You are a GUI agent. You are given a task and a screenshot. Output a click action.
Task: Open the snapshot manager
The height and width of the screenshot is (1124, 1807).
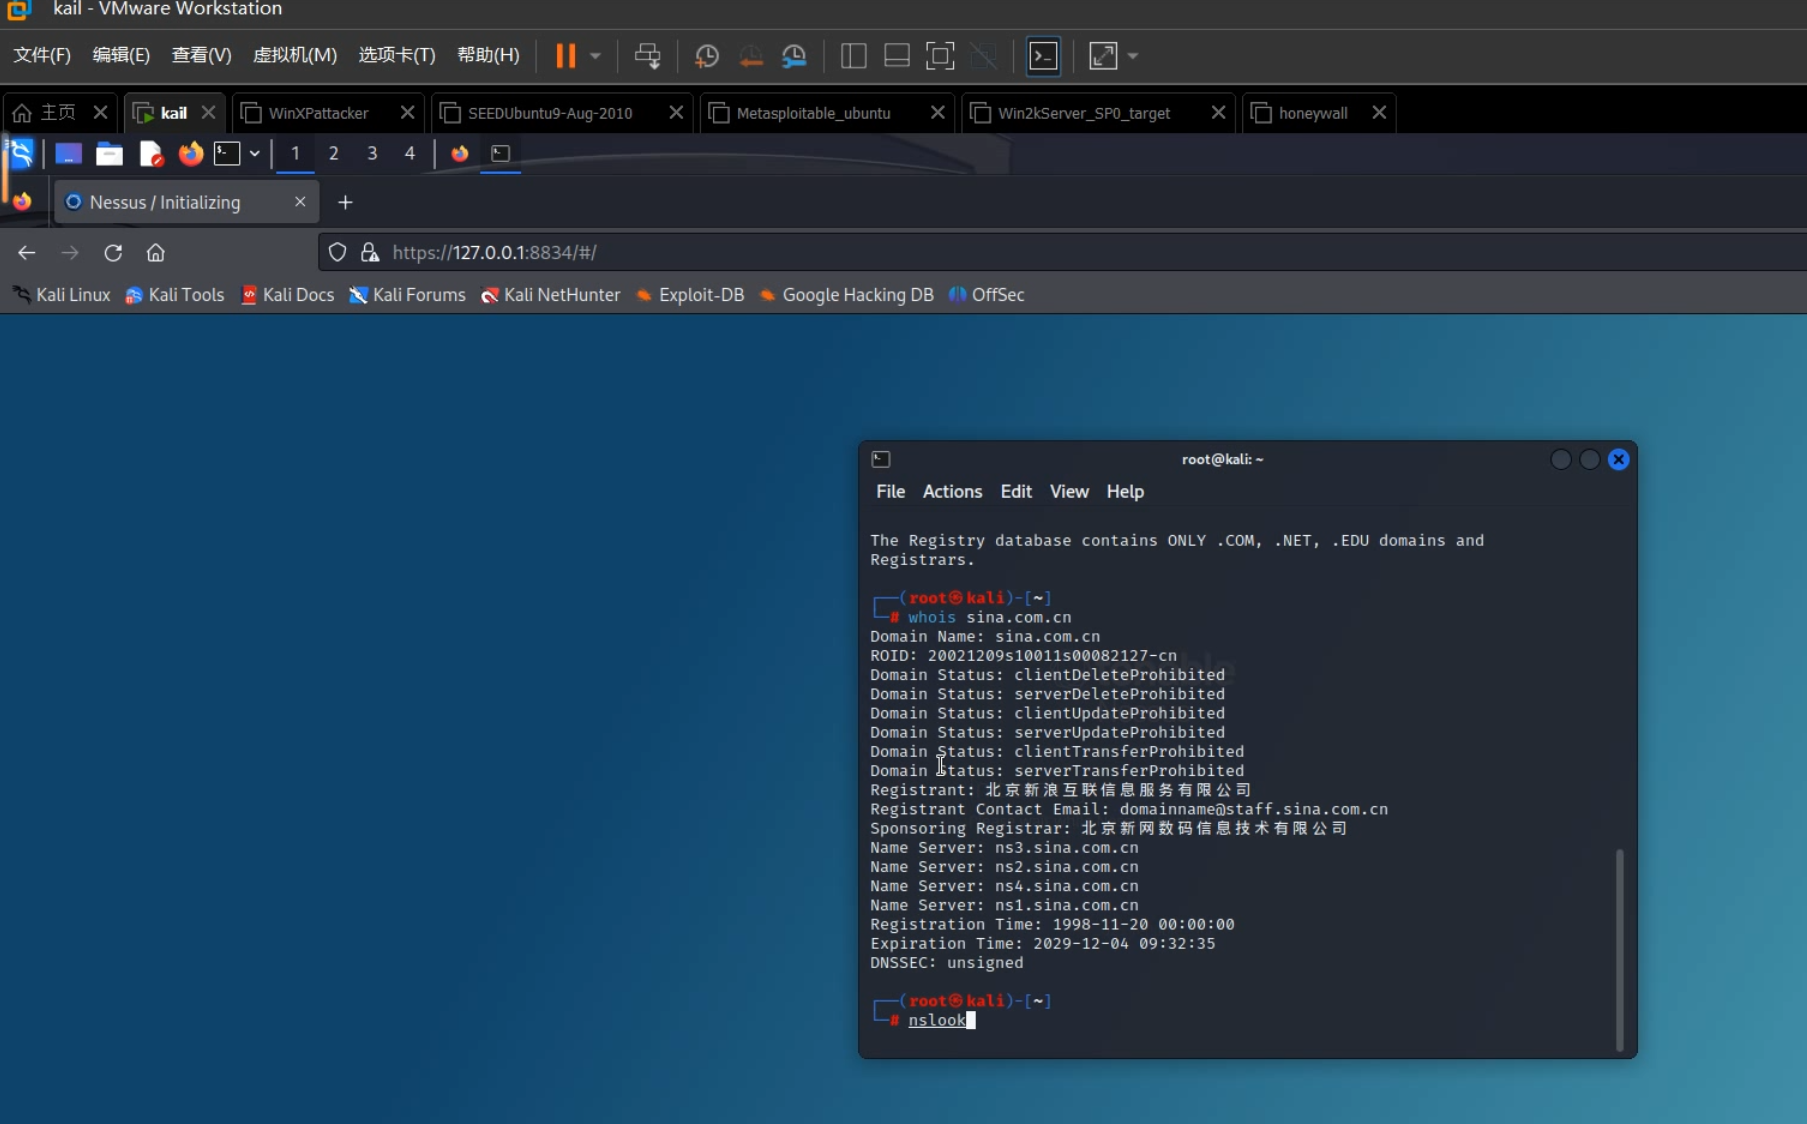(x=795, y=56)
